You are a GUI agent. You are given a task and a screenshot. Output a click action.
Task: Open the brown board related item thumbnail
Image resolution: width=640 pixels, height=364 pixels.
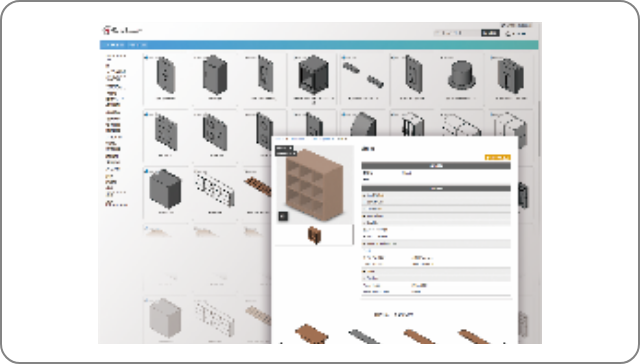(x=312, y=333)
